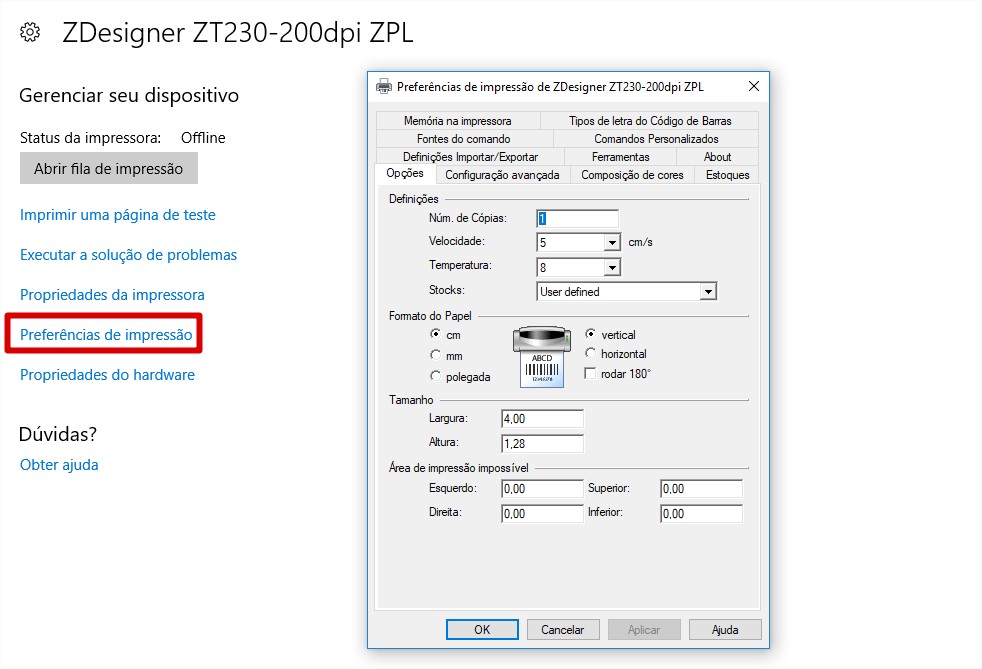Viewport: 982px width, 669px height.
Task: Open the Fontes do comando tab
Action: click(464, 138)
